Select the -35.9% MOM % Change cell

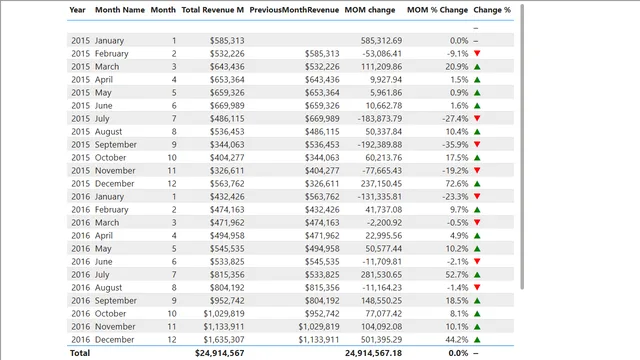click(x=455, y=144)
